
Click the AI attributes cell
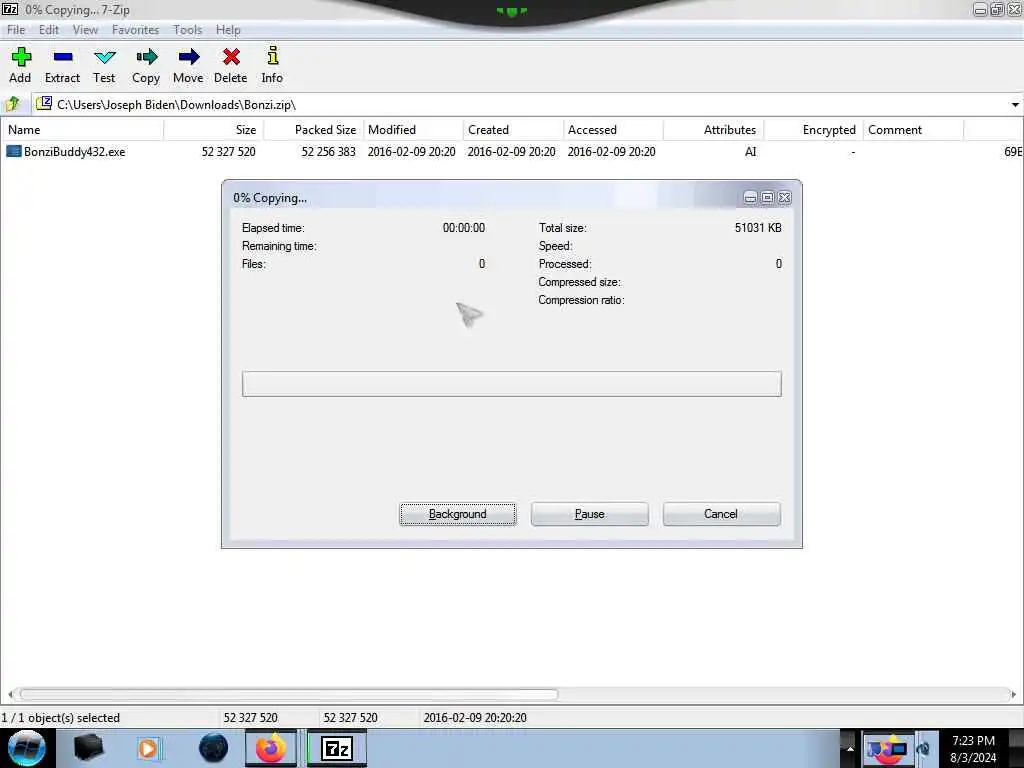pyautogui.click(x=750, y=152)
